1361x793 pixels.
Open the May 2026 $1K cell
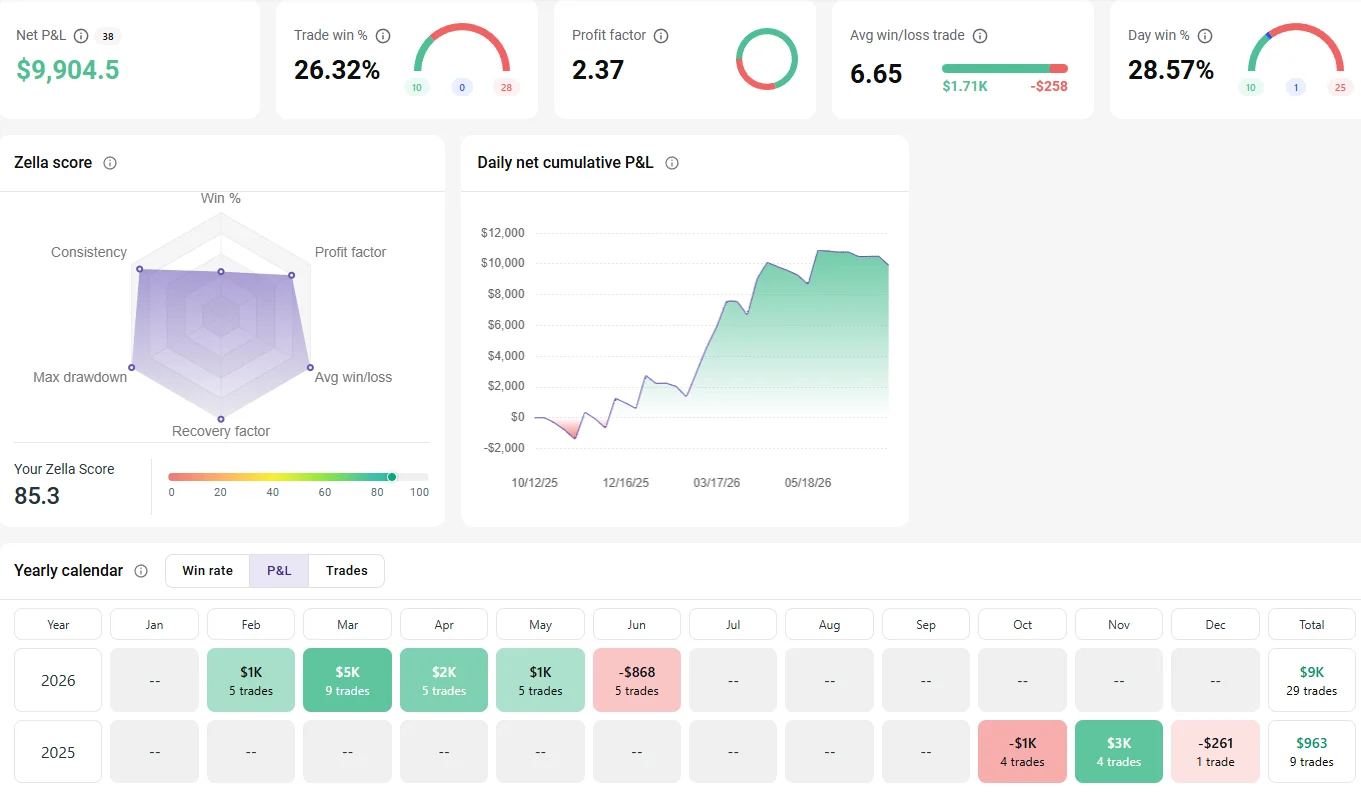point(540,680)
